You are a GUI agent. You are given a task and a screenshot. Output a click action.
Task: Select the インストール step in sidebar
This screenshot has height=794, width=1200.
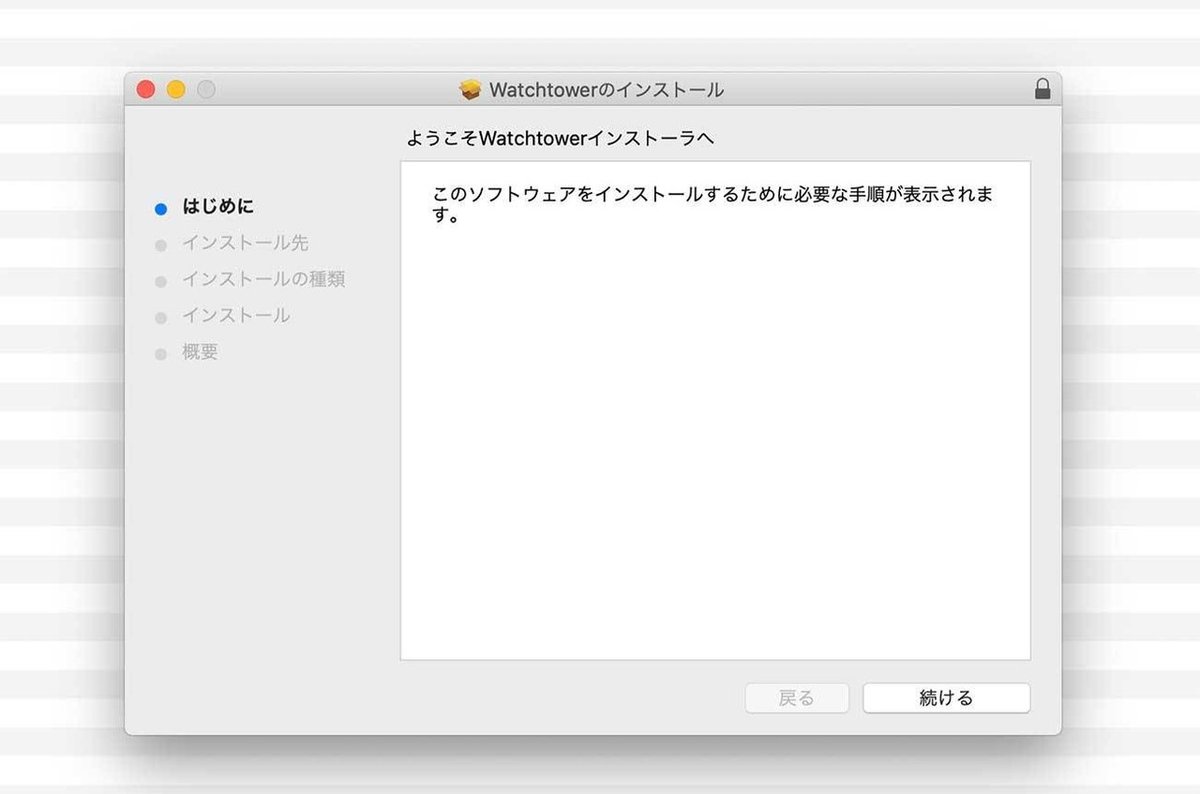(236, 315)
